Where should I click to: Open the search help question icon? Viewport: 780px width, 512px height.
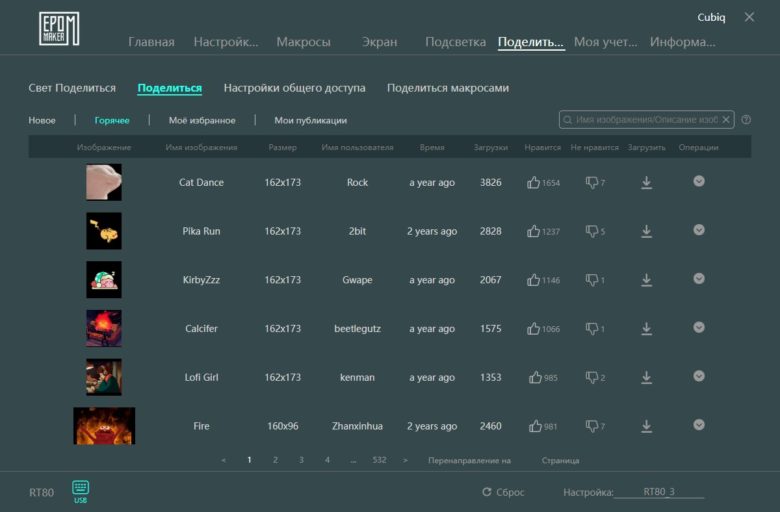tap(746, 120)
